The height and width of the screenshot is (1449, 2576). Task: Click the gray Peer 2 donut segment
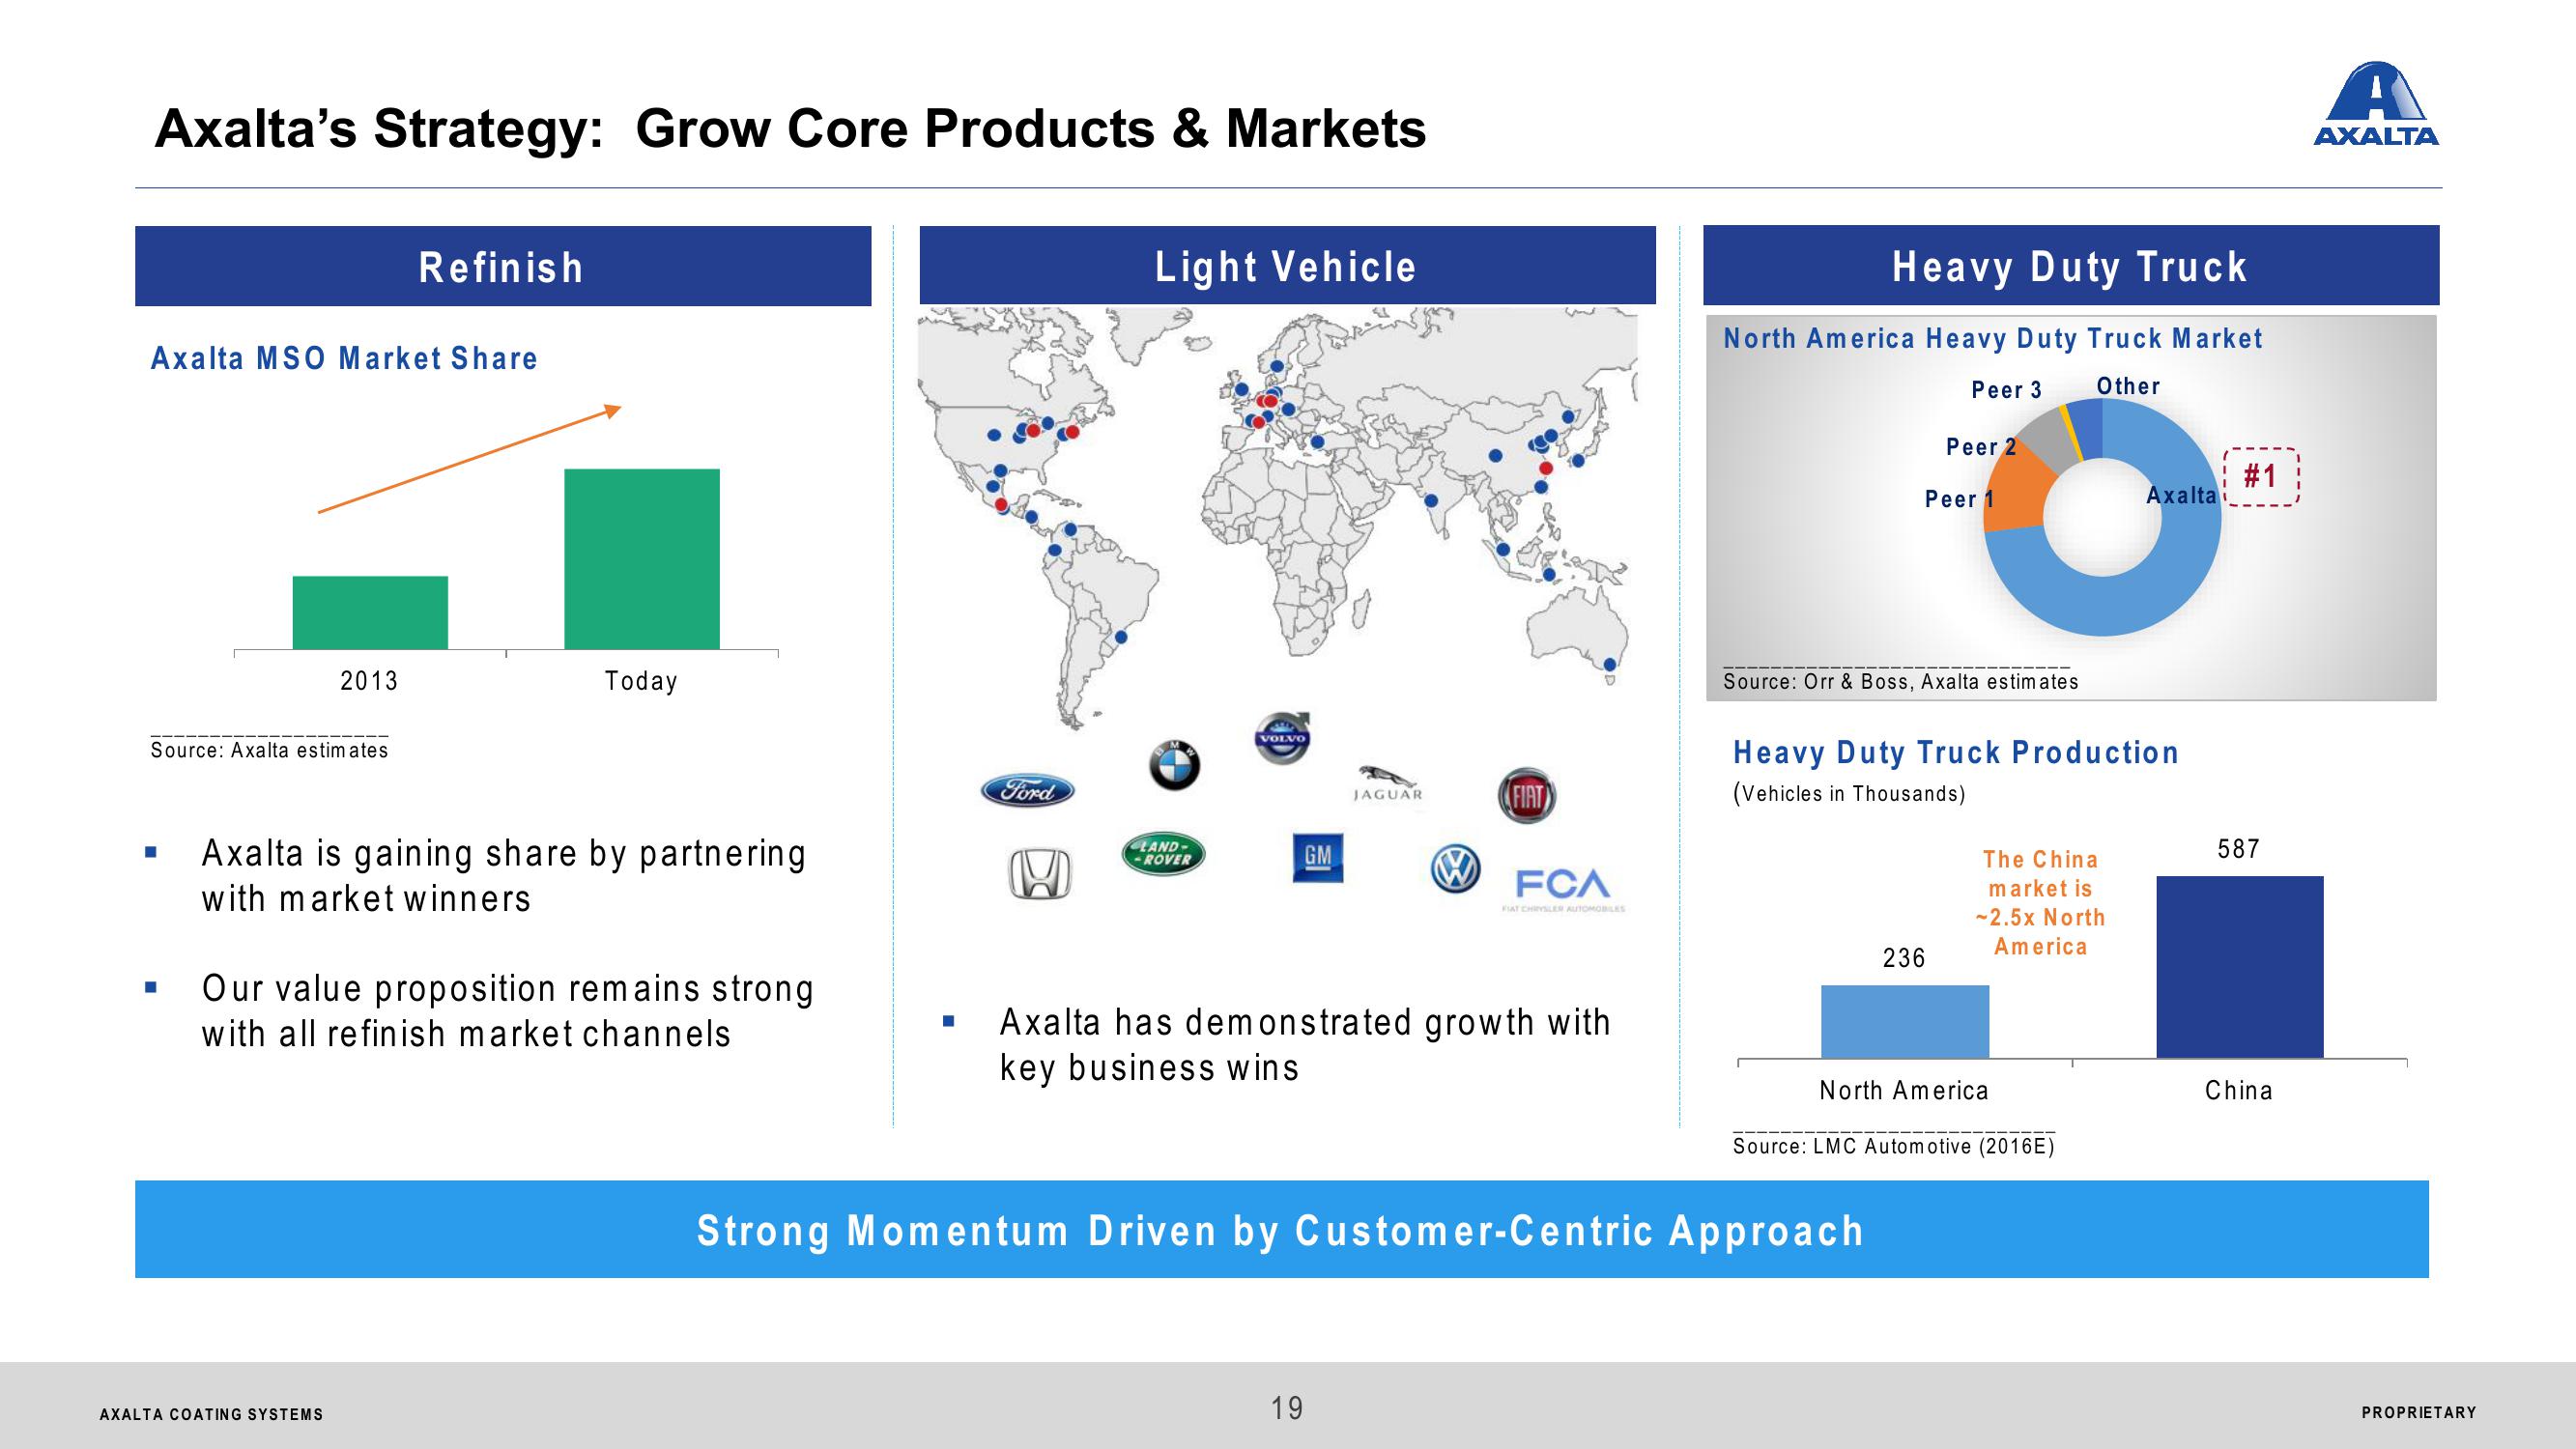[2046, 443]
